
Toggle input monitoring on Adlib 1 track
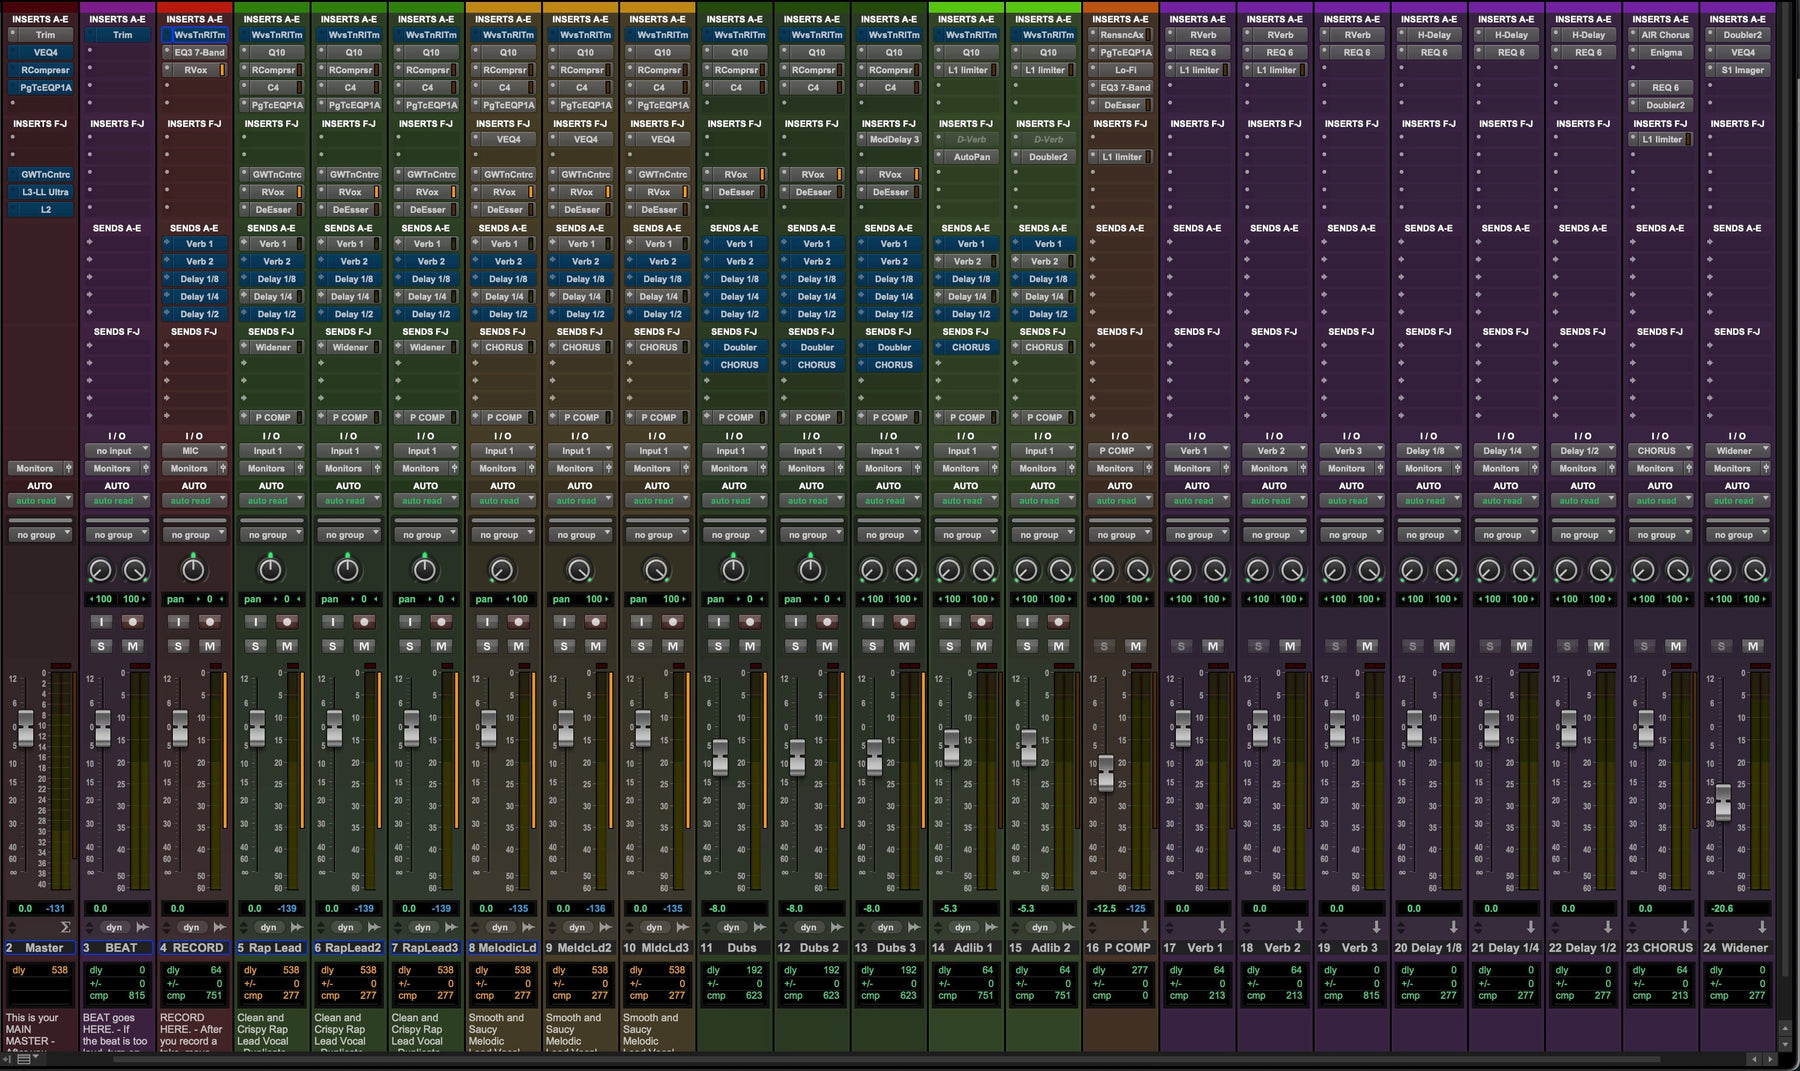950,622
